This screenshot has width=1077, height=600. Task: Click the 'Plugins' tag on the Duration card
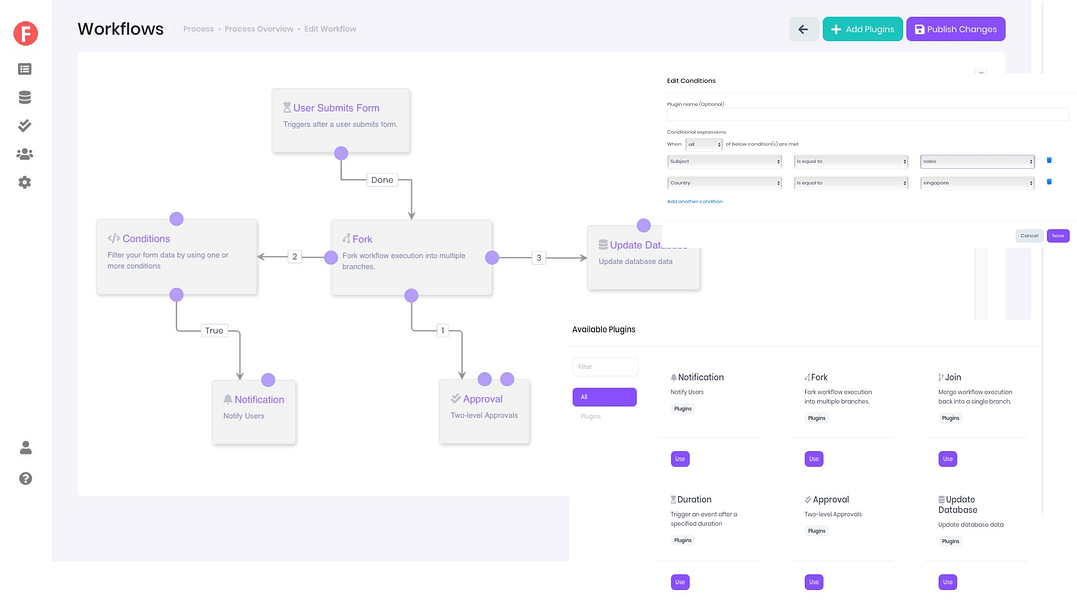pos(683,540)
